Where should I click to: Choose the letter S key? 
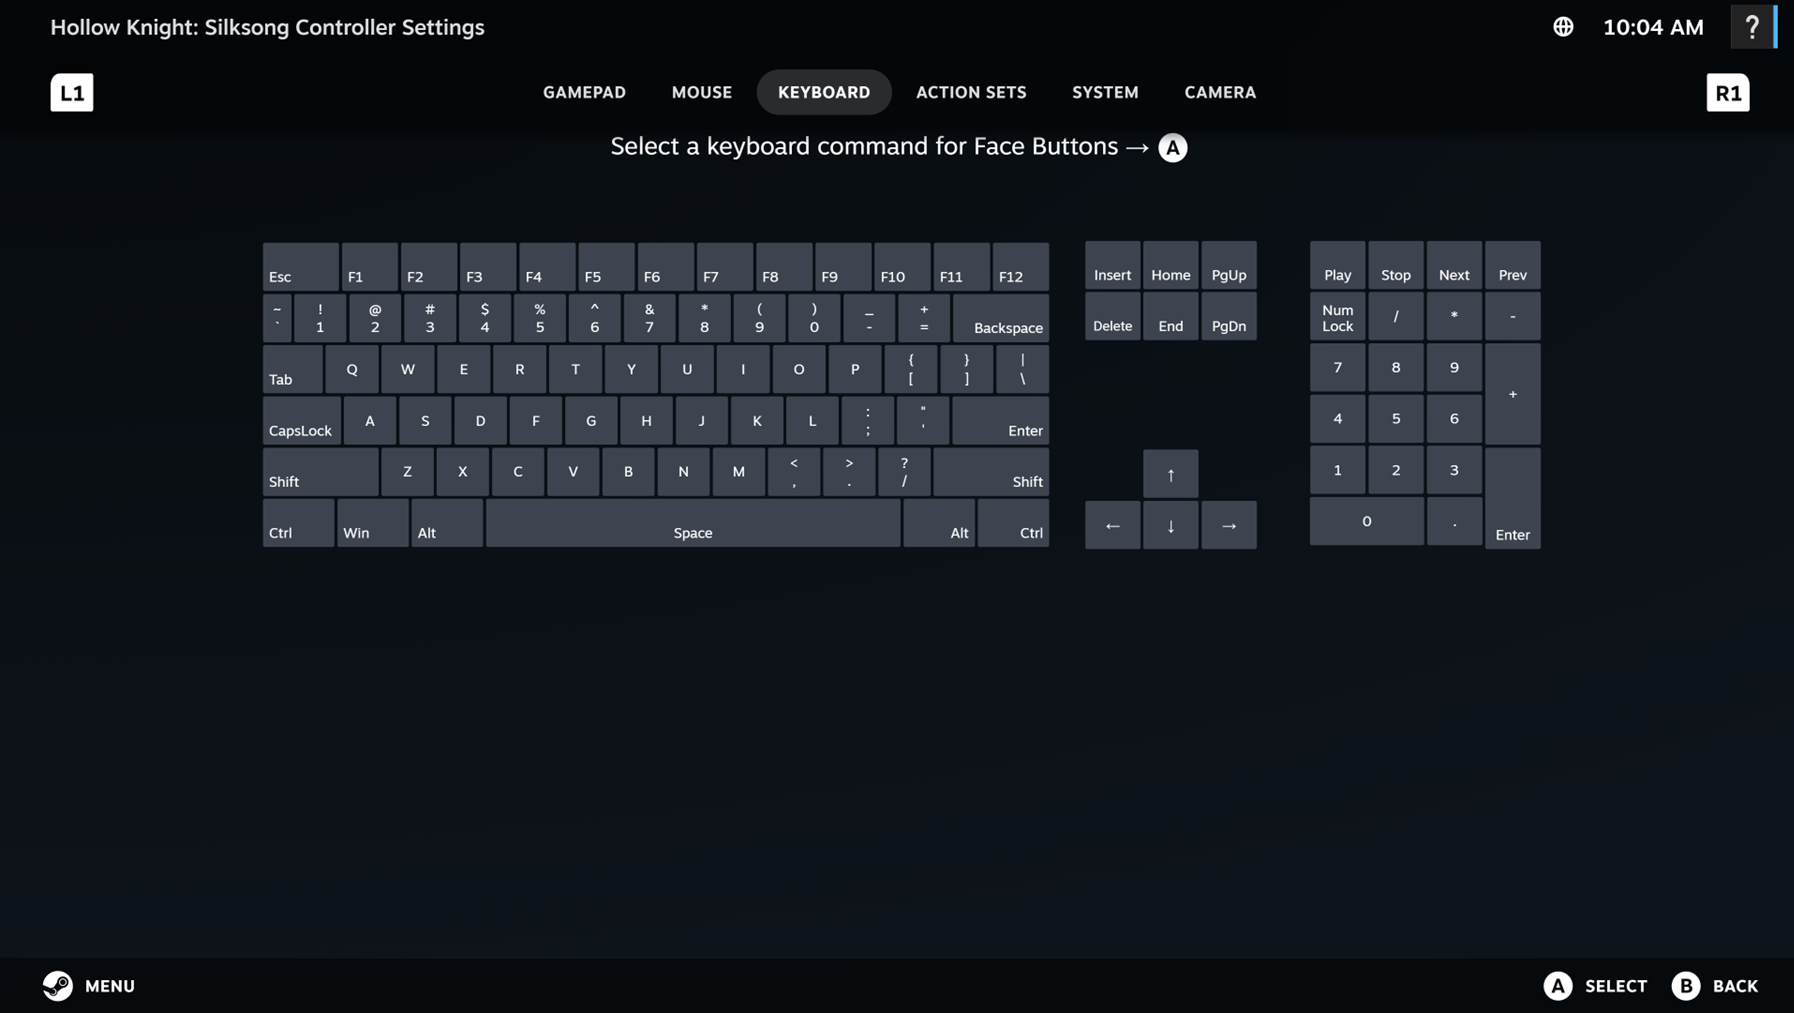coord(425,420)
